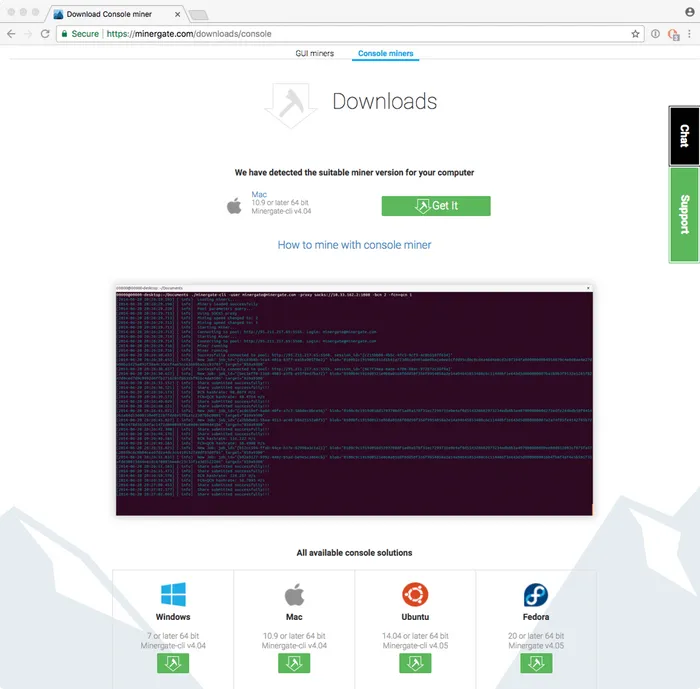Click the Windows logo icon

[x=173, y=596]
